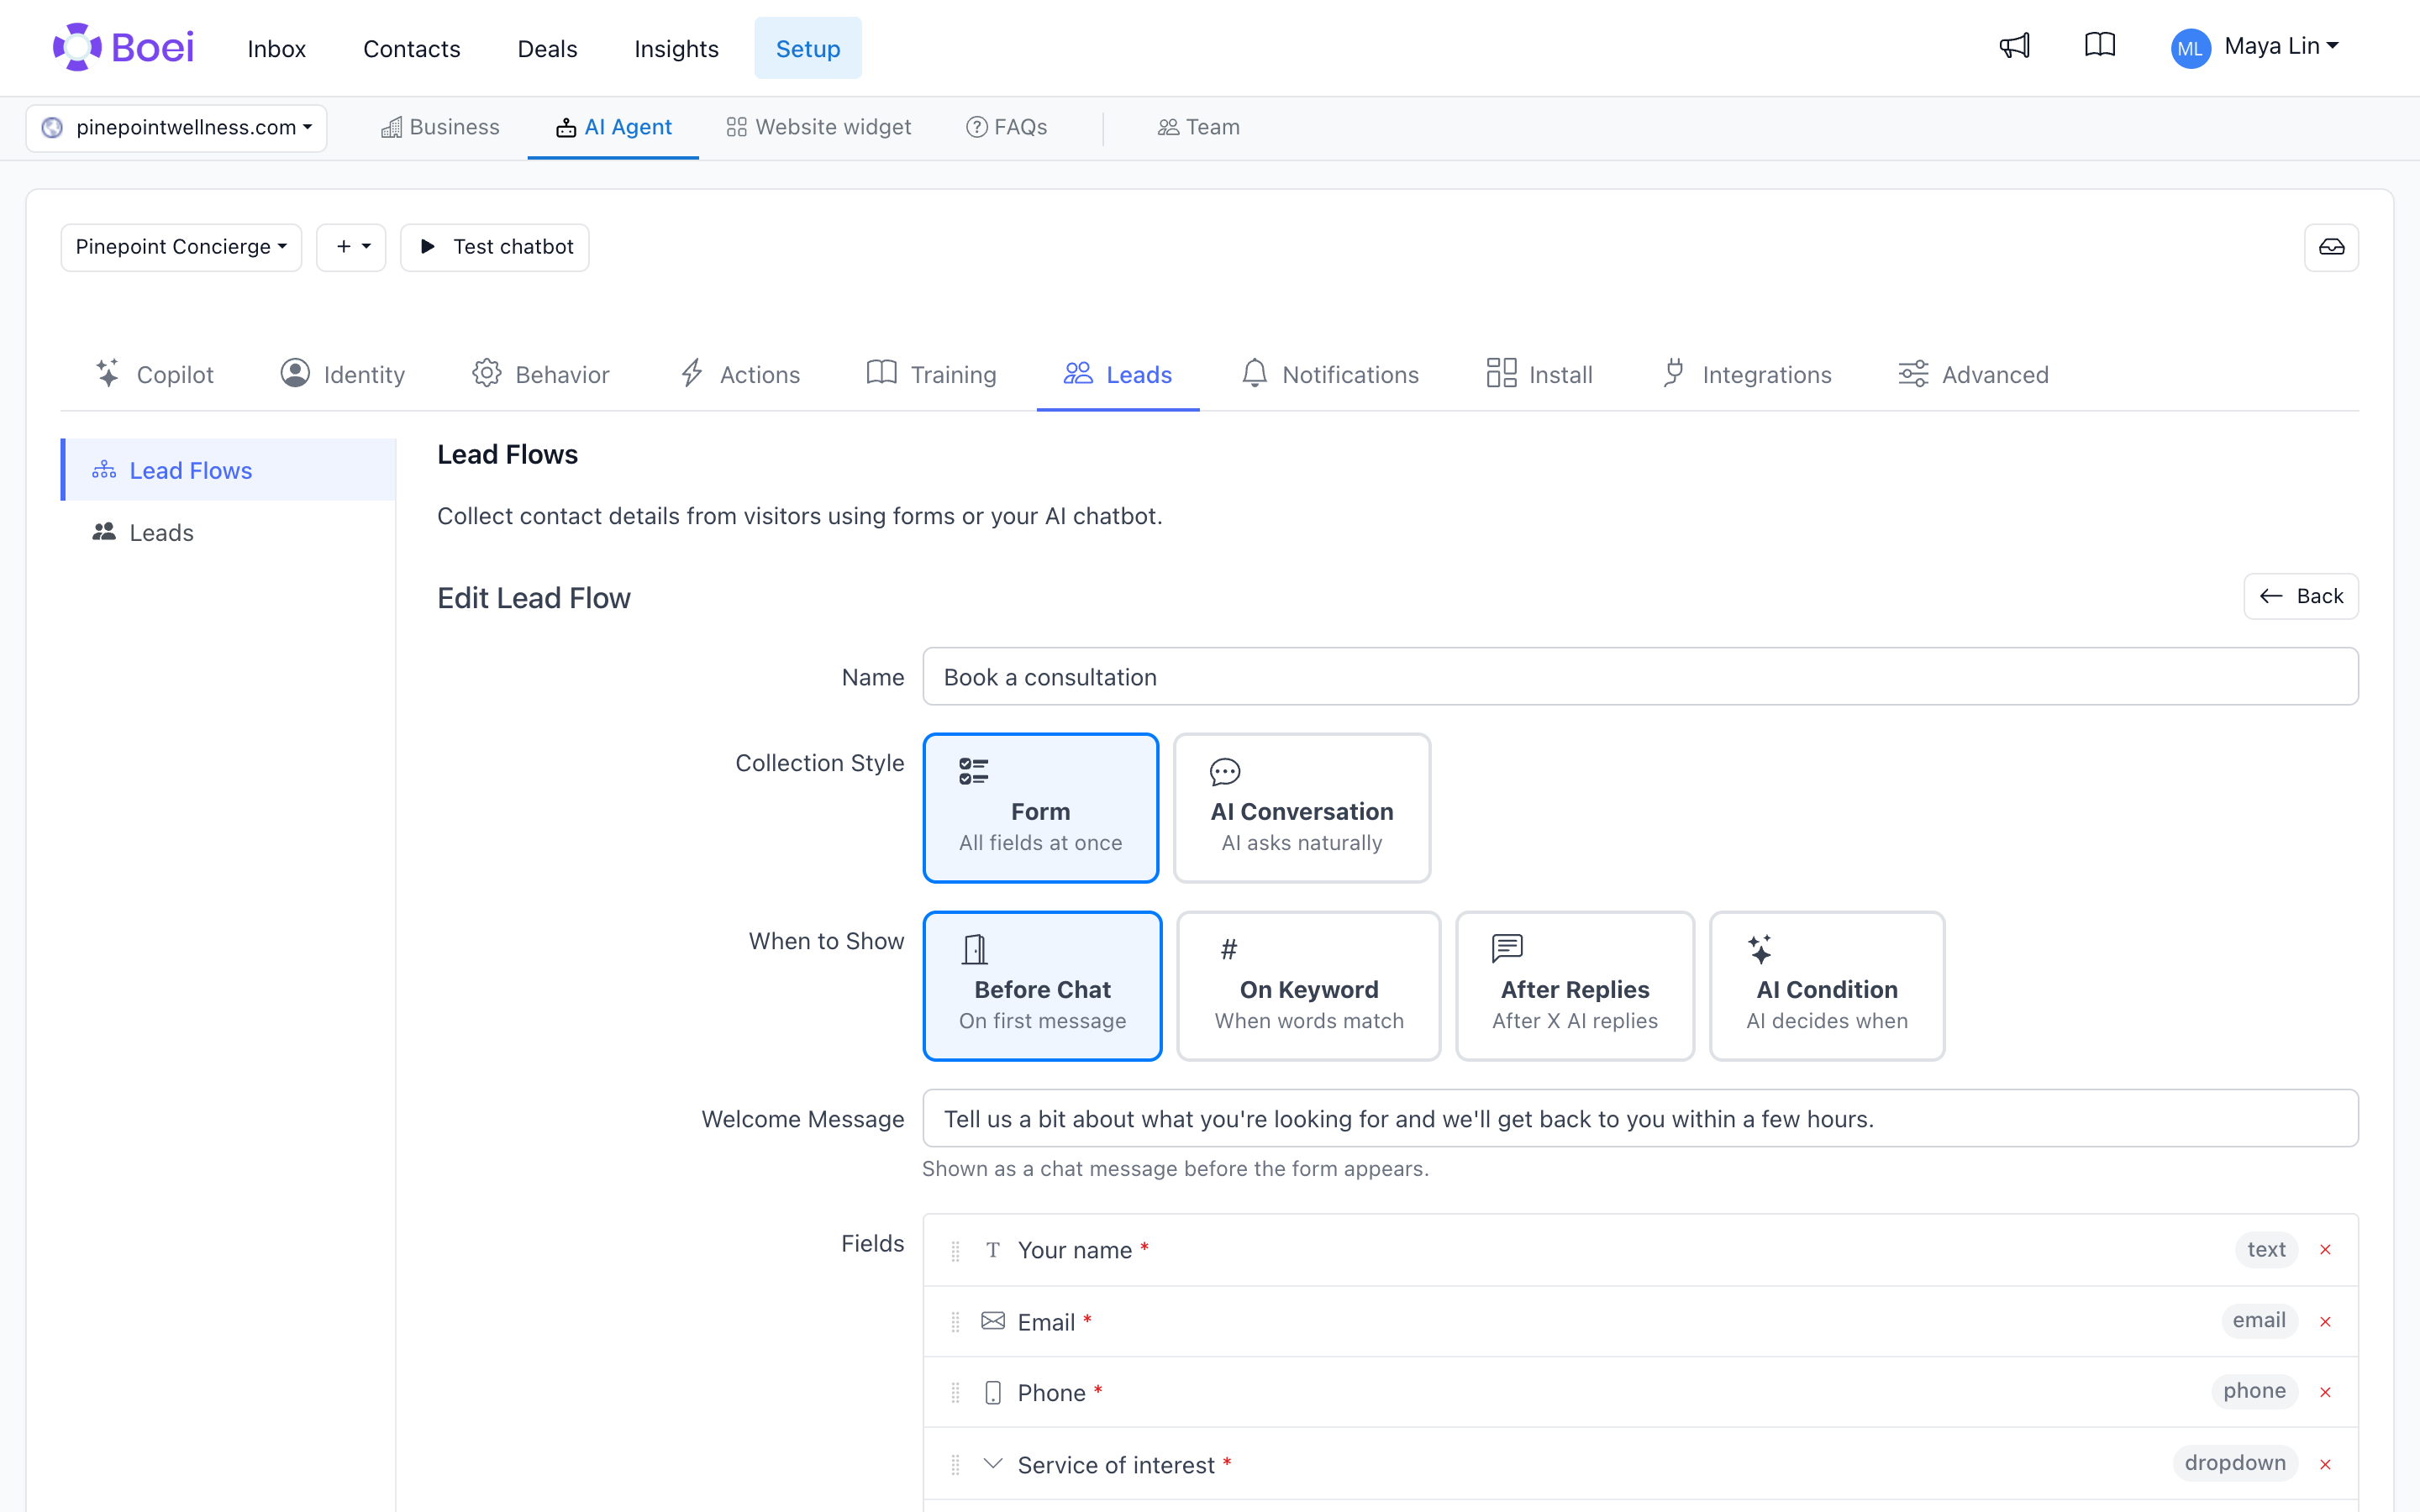The height and width of the screenshot is (1512, 2420).
Task: Click the announcements megaphone icon
Action: [x=2014, y=46]
